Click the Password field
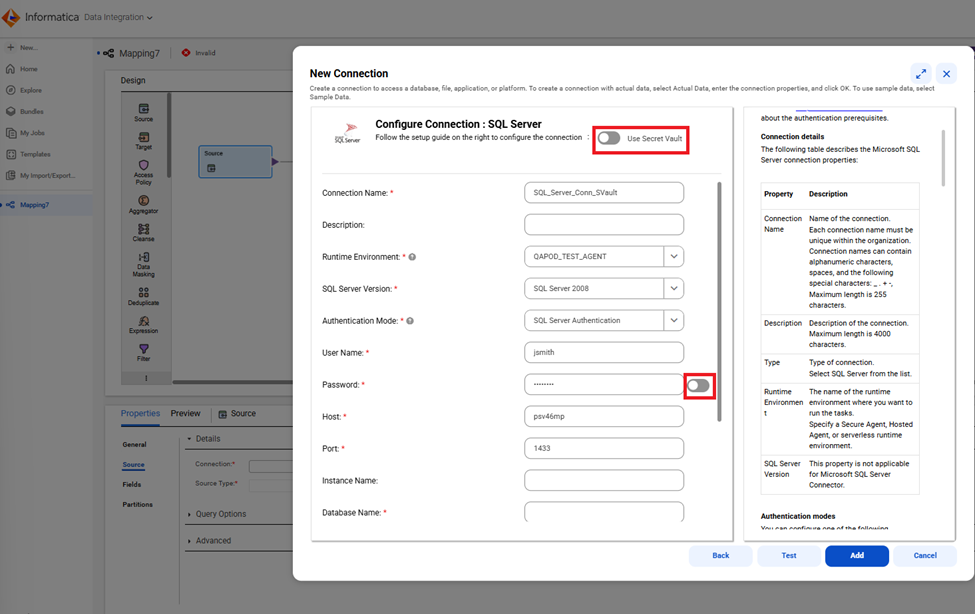This screenshot has width=975, height=614. (x=604, y=384)
